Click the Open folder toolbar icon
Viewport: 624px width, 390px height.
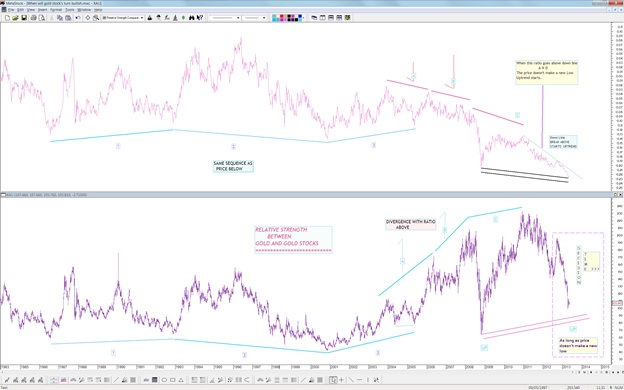click(x=16, y=18)
